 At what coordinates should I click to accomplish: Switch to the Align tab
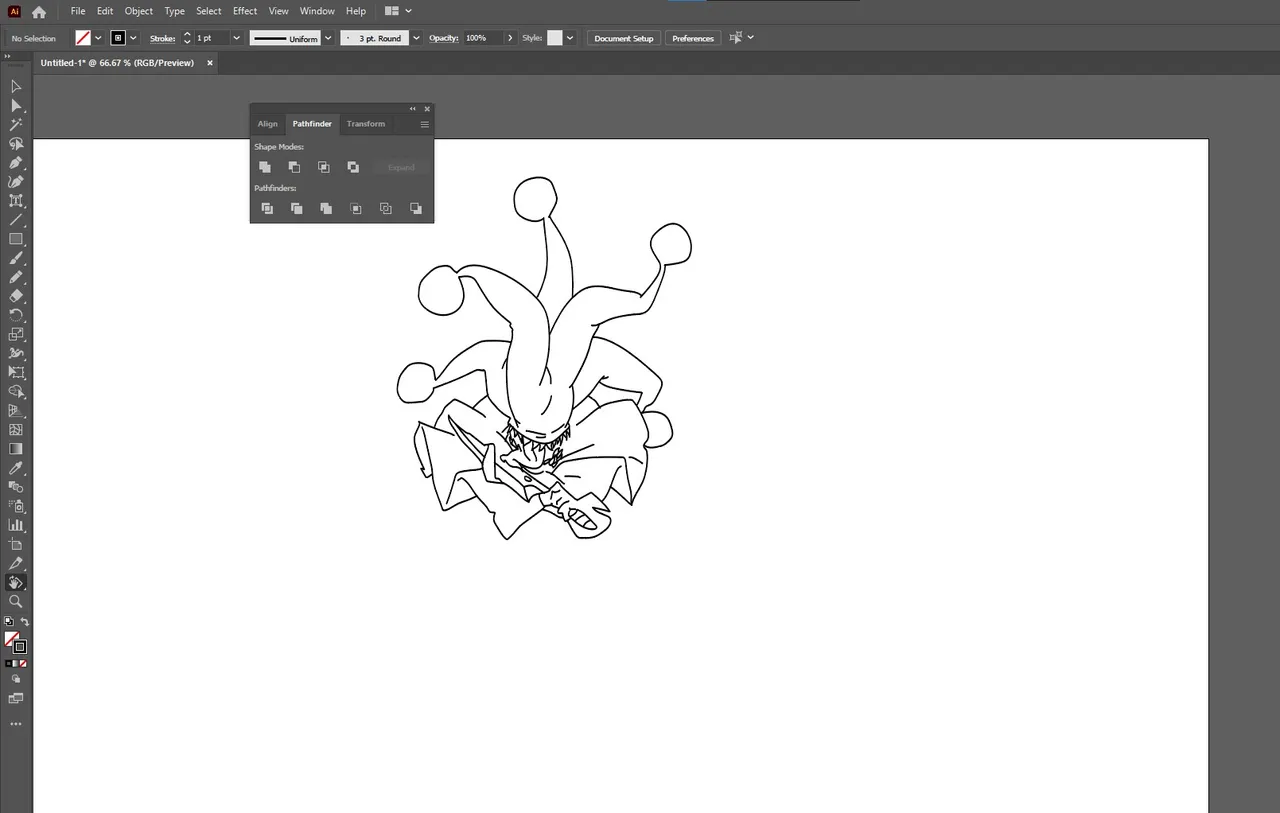268,124
